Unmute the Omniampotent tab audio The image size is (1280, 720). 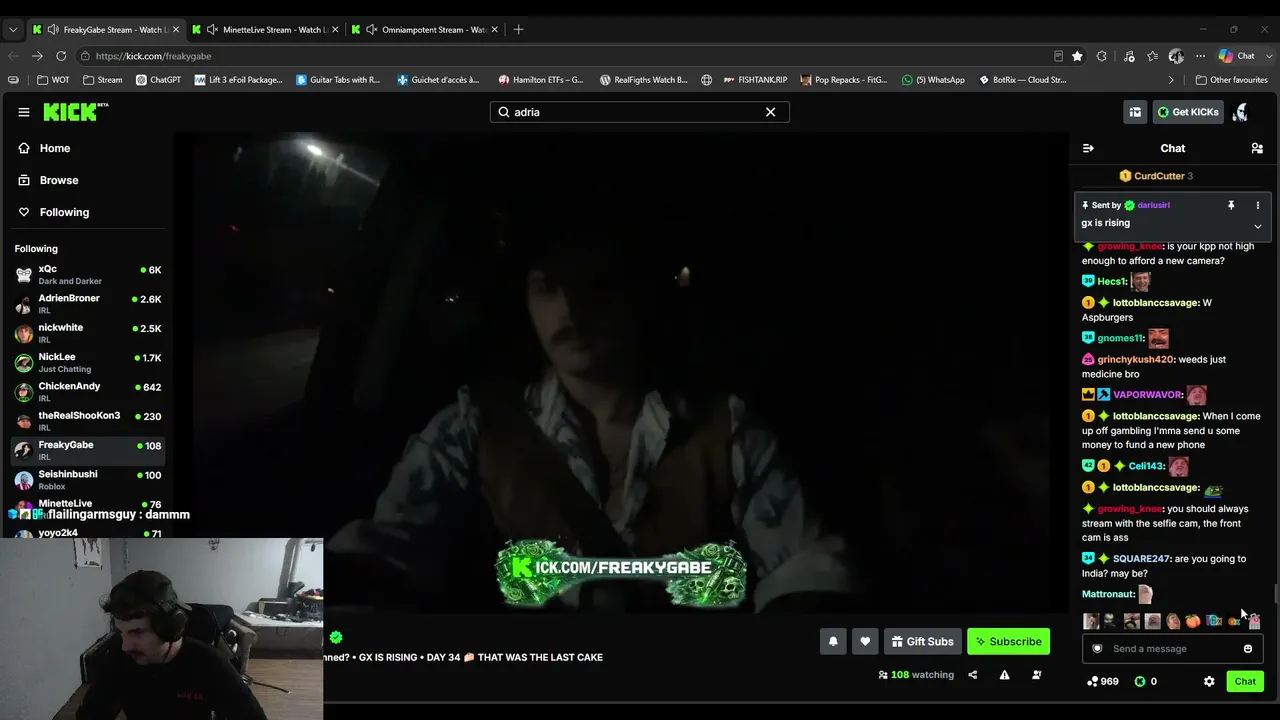point(371,30)
